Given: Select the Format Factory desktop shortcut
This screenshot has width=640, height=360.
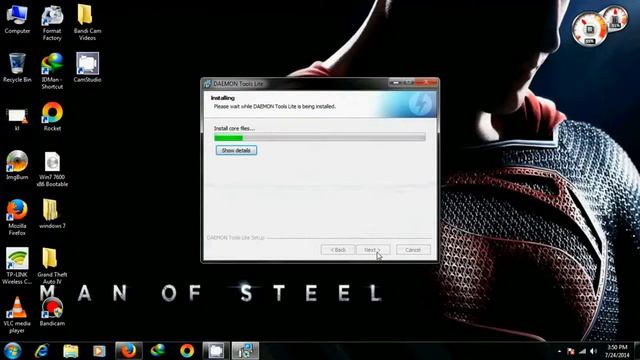Looking at the screenshot, I should [x=52, y=23].
